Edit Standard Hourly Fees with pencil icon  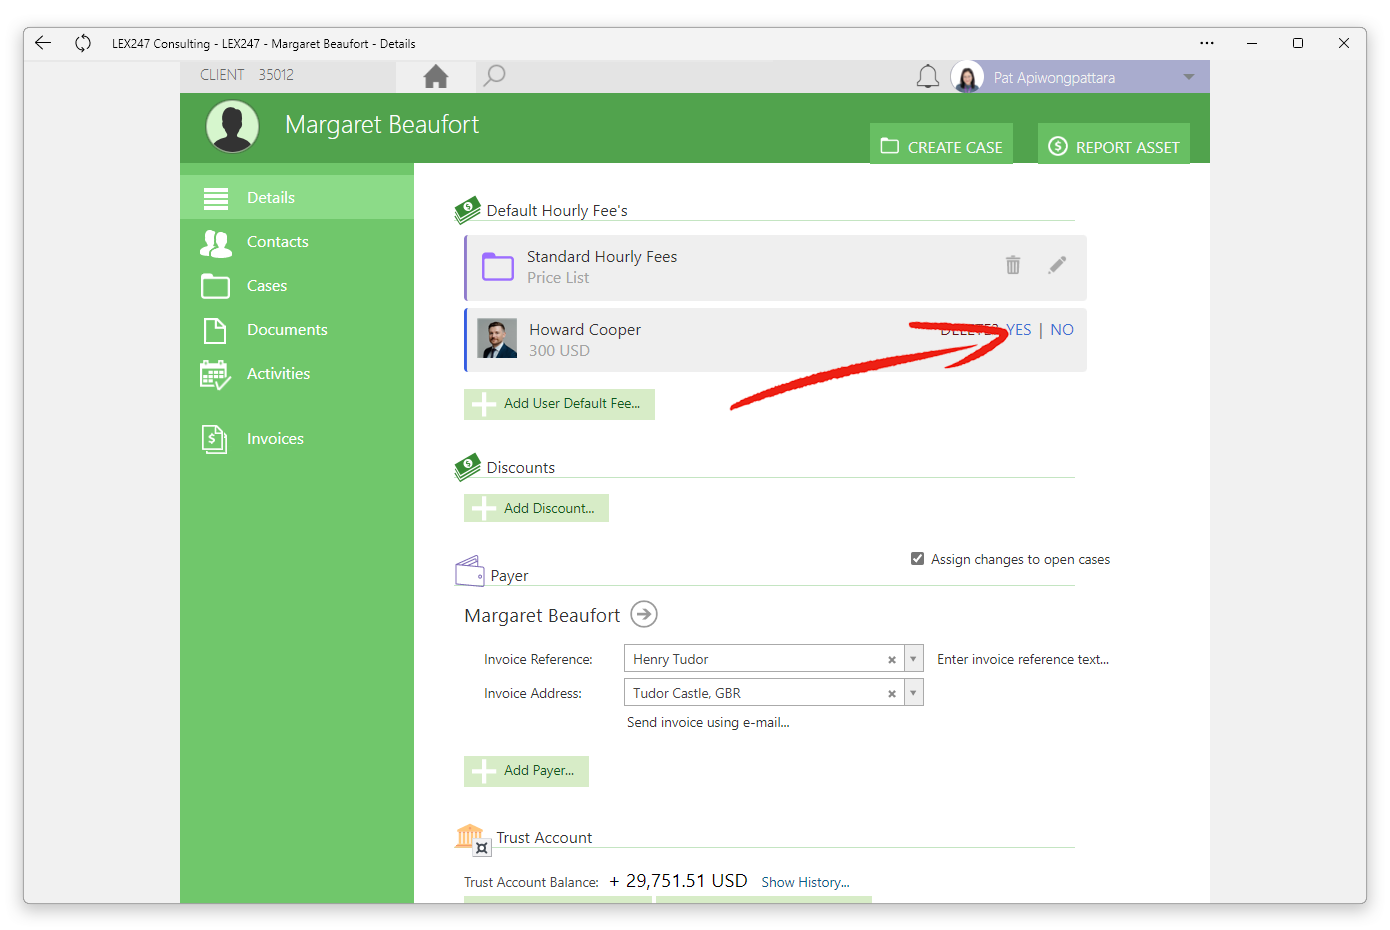1057,265
